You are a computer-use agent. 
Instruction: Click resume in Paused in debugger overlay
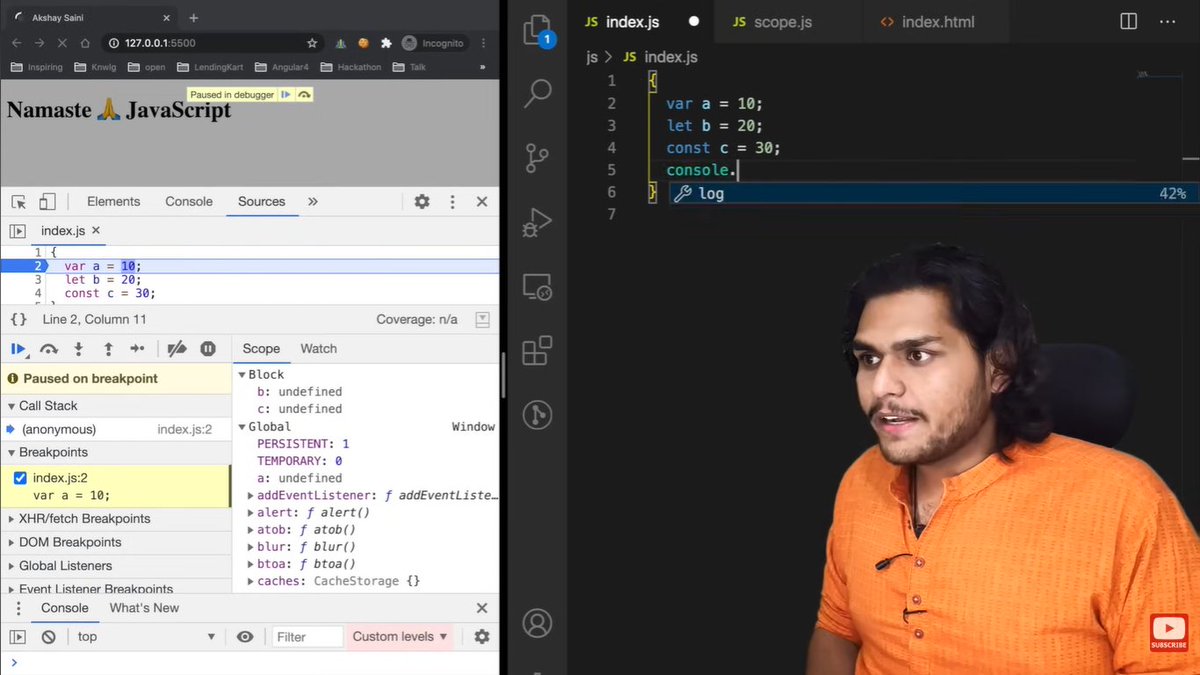(286, 94)
